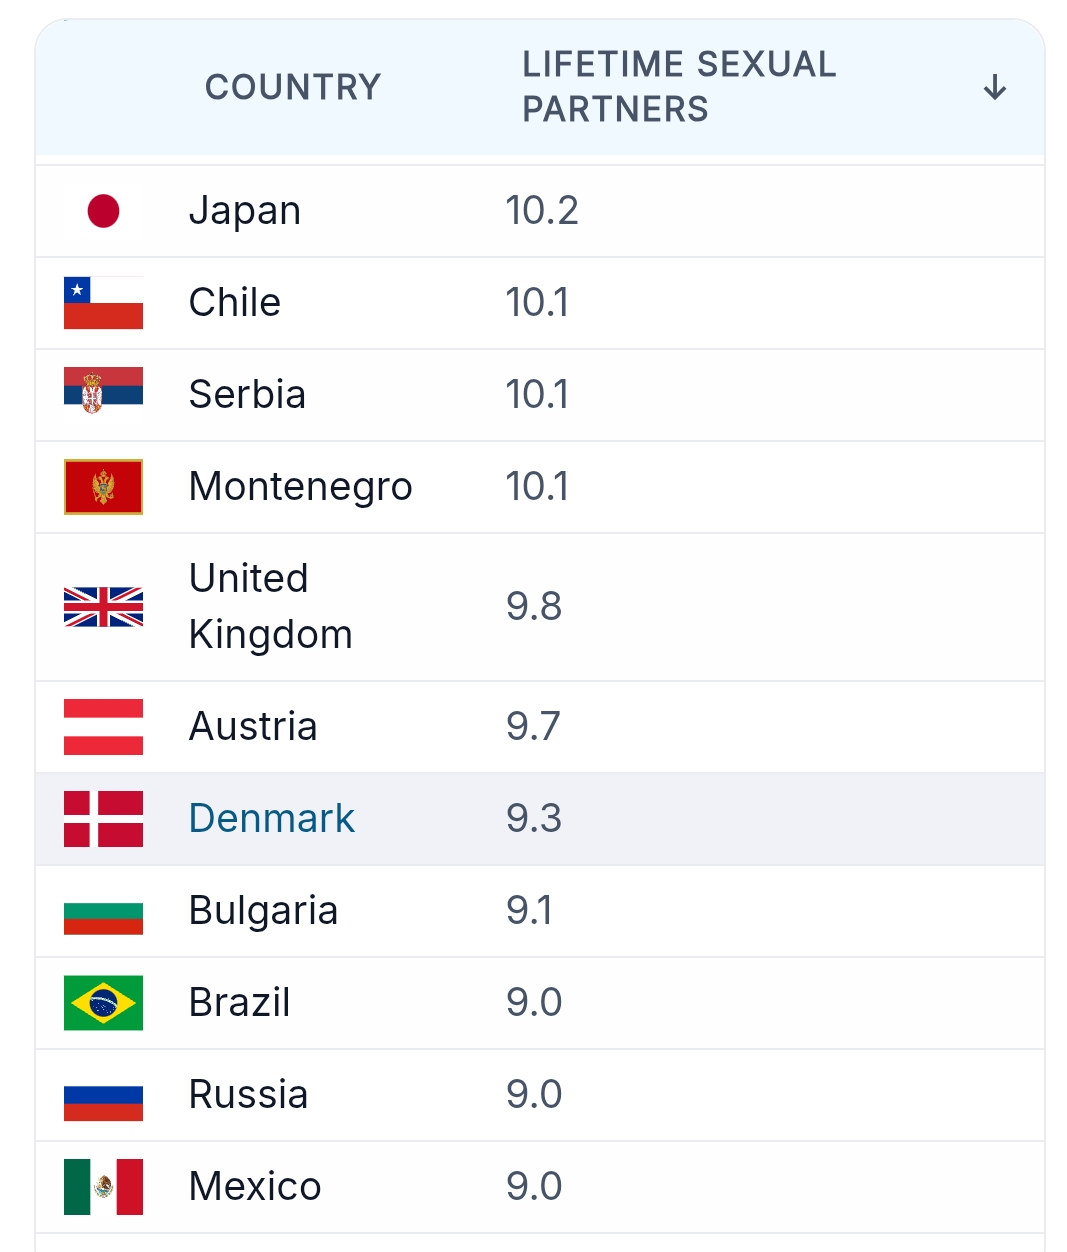Open the Denmark country link
Viewport: 1067px width, 1252px height.
point(272,819)
